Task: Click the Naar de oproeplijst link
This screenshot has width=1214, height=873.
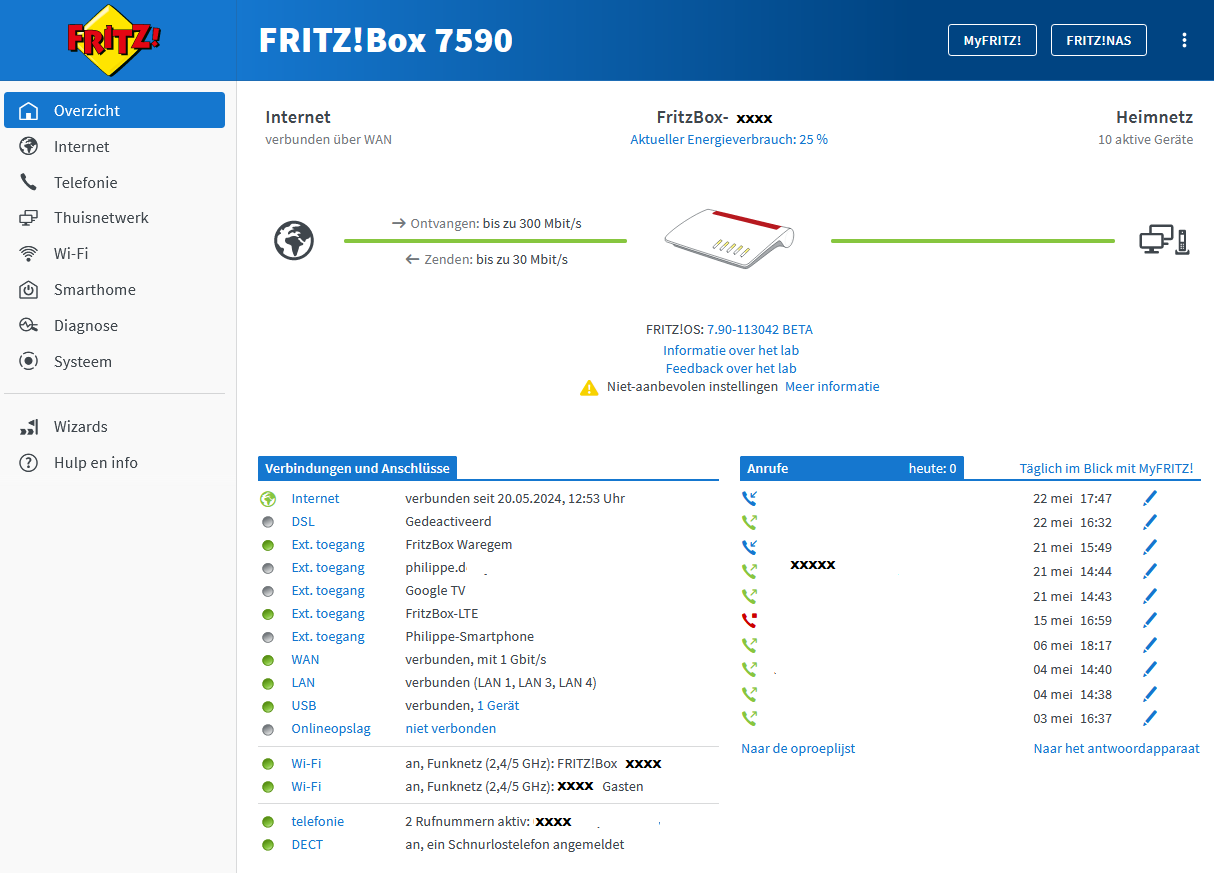Action: (798, 748)
